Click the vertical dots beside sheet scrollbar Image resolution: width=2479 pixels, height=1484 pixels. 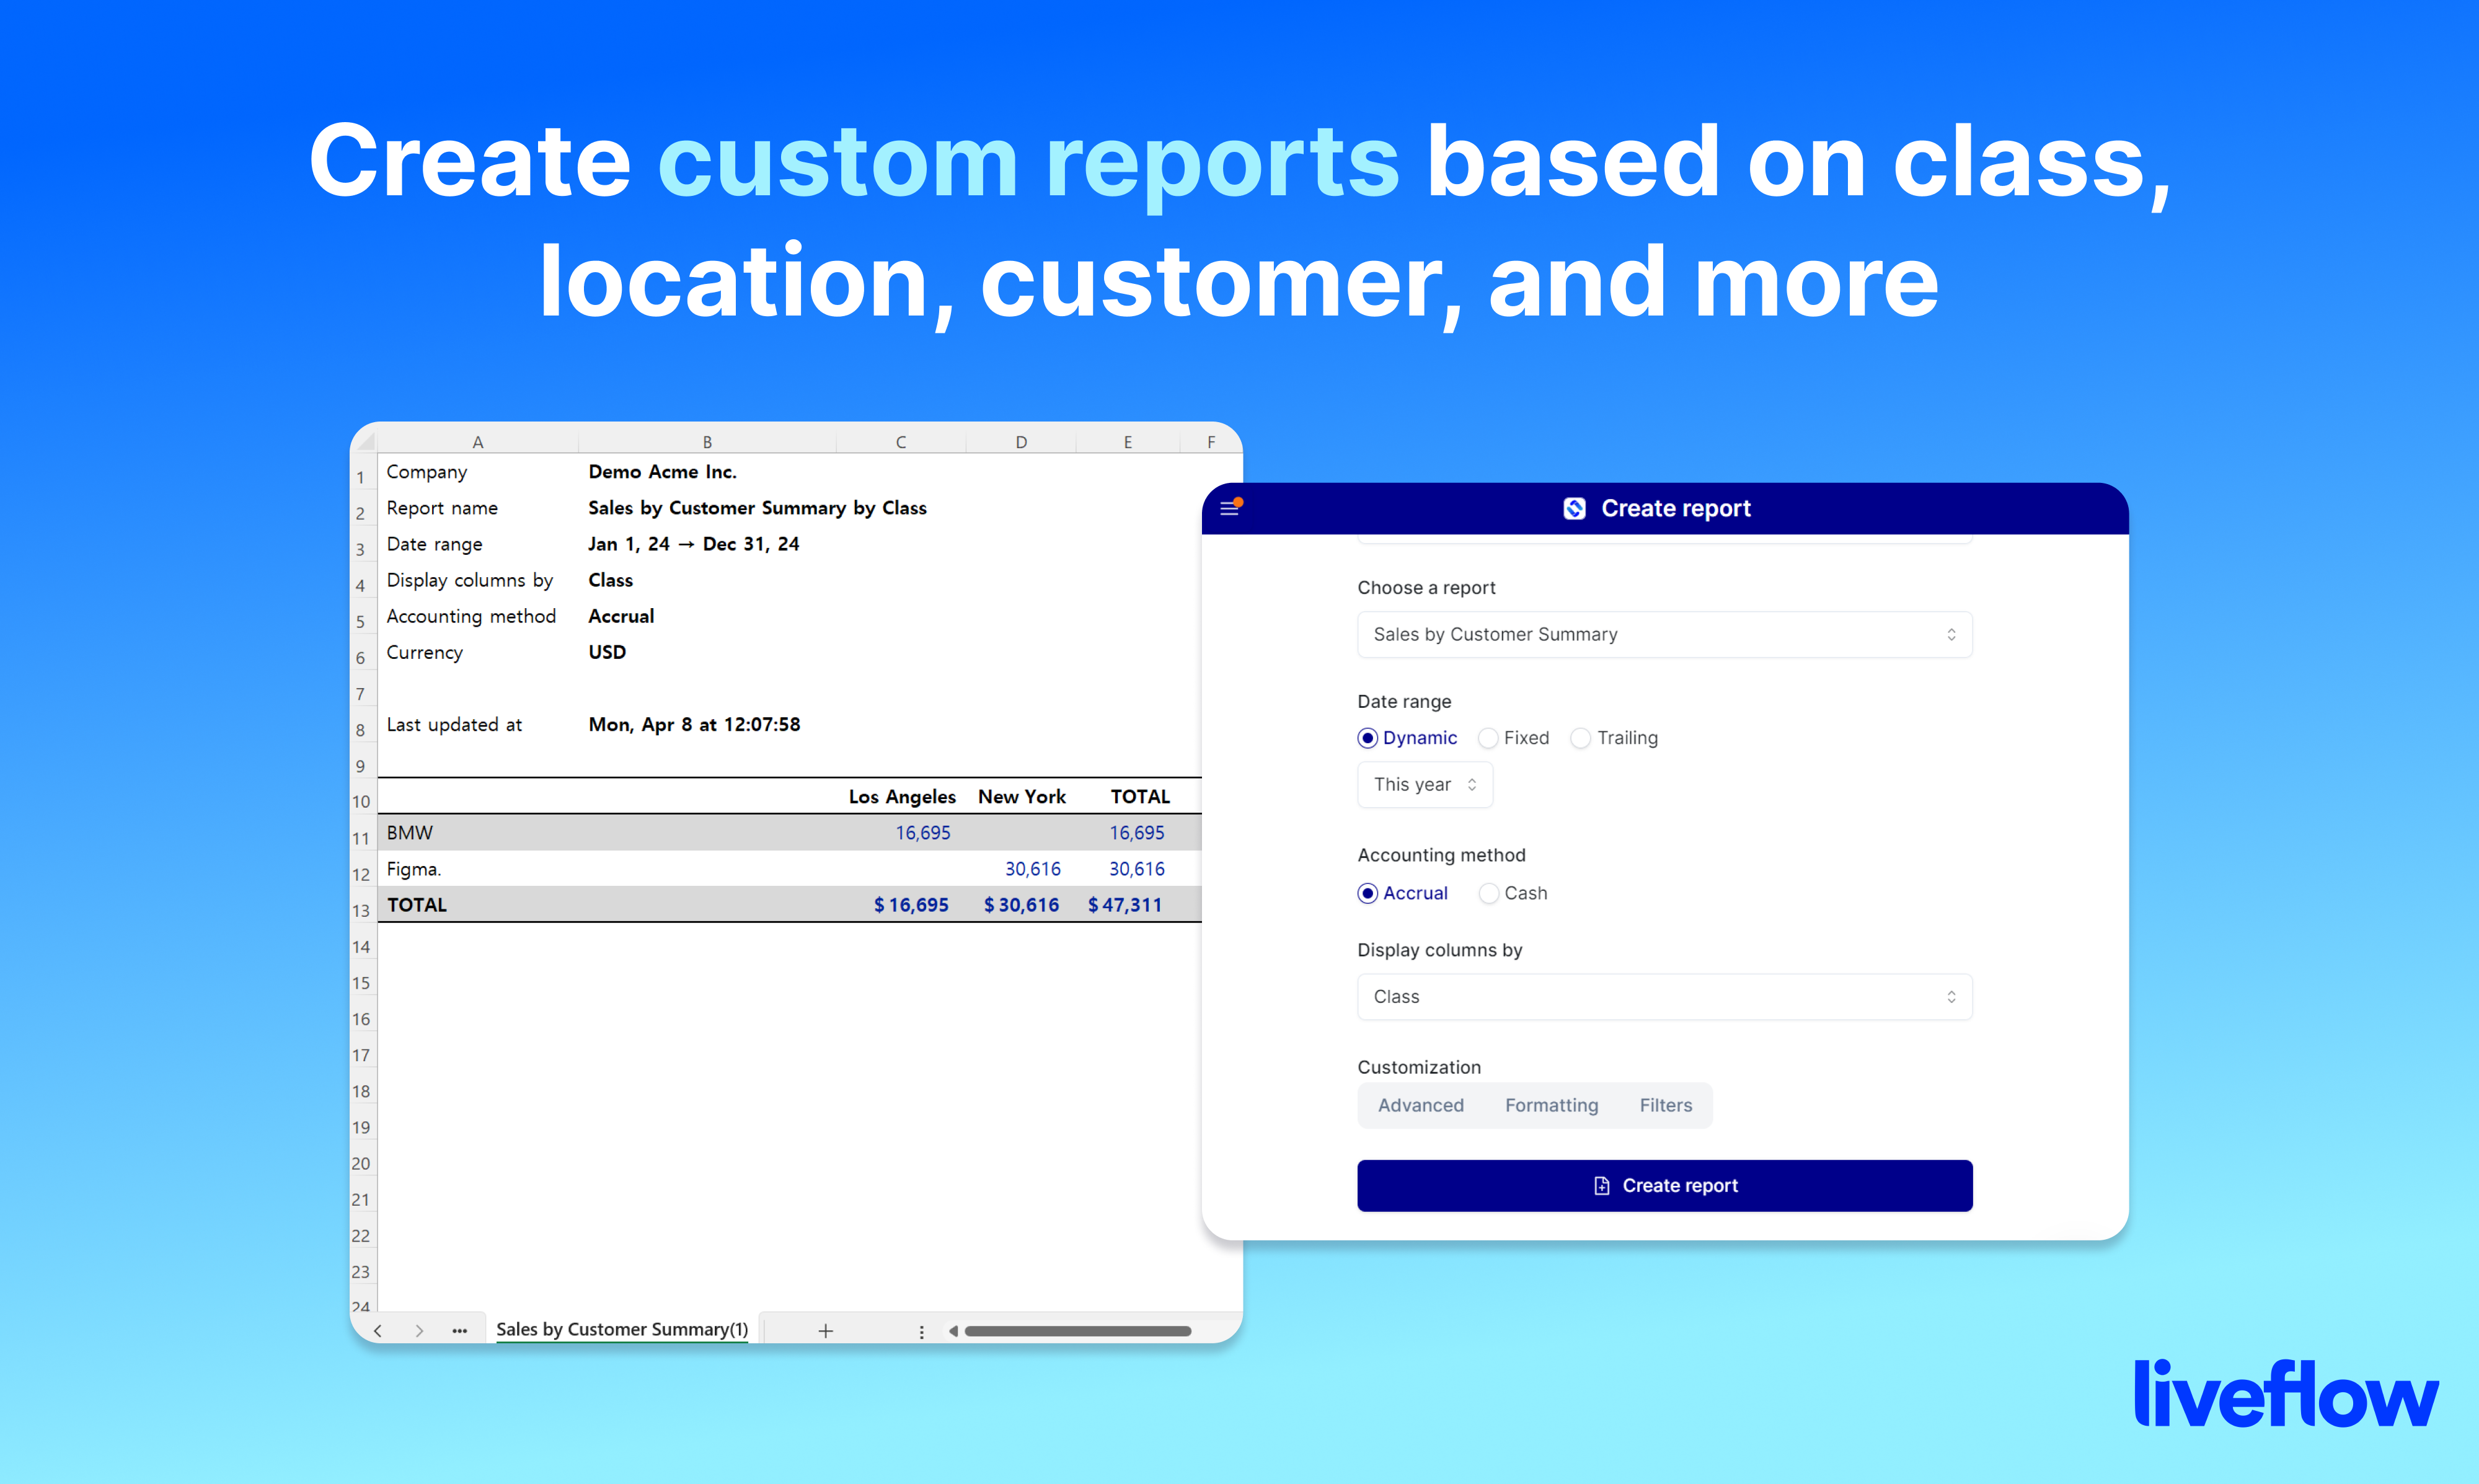(x=921, y=1331)
